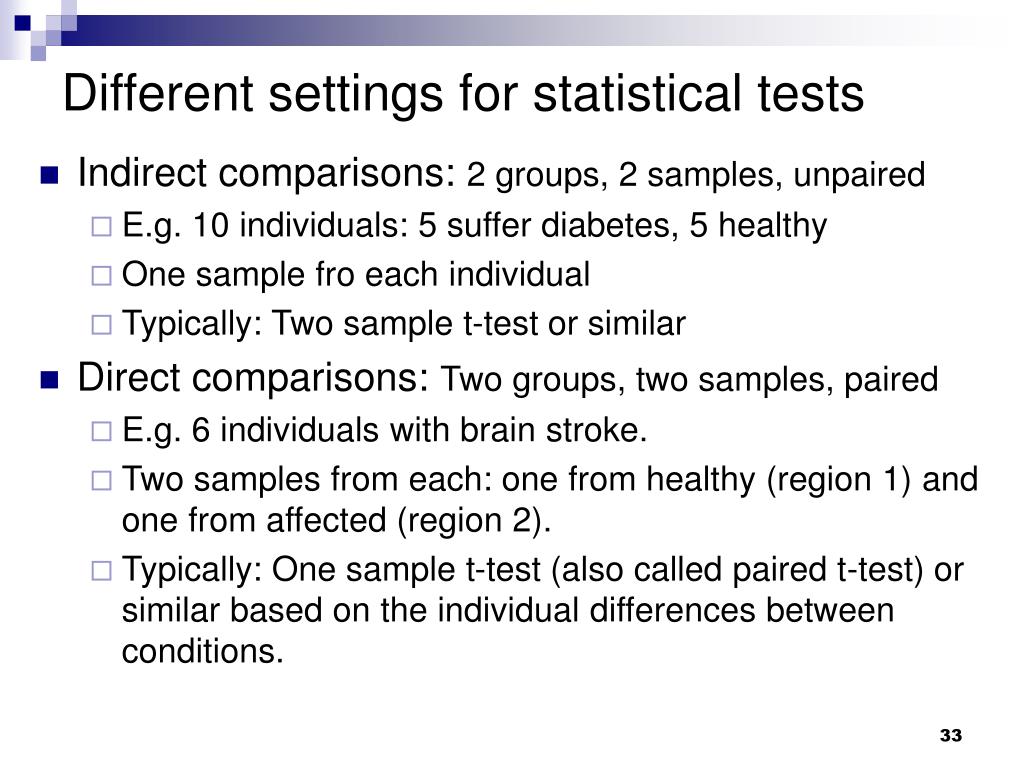The height and width of the screenshot is (768, 1024).
Task: Click the 'Direct comparisons:' heading text
Action: click(253, 378)
